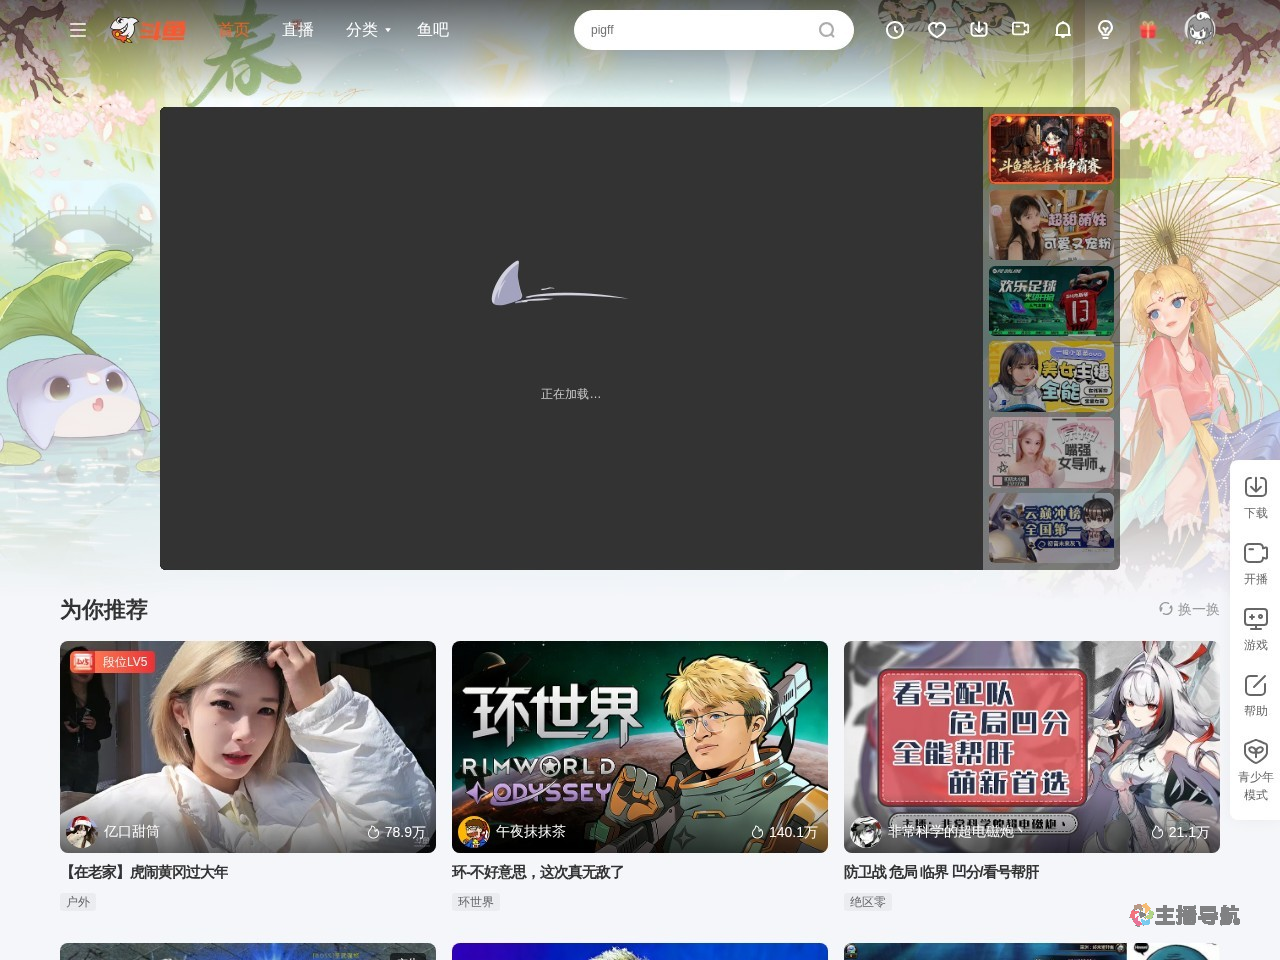
Task: Click 换一换 to refresh recommendations
Action: click(x=1190, y=609)
